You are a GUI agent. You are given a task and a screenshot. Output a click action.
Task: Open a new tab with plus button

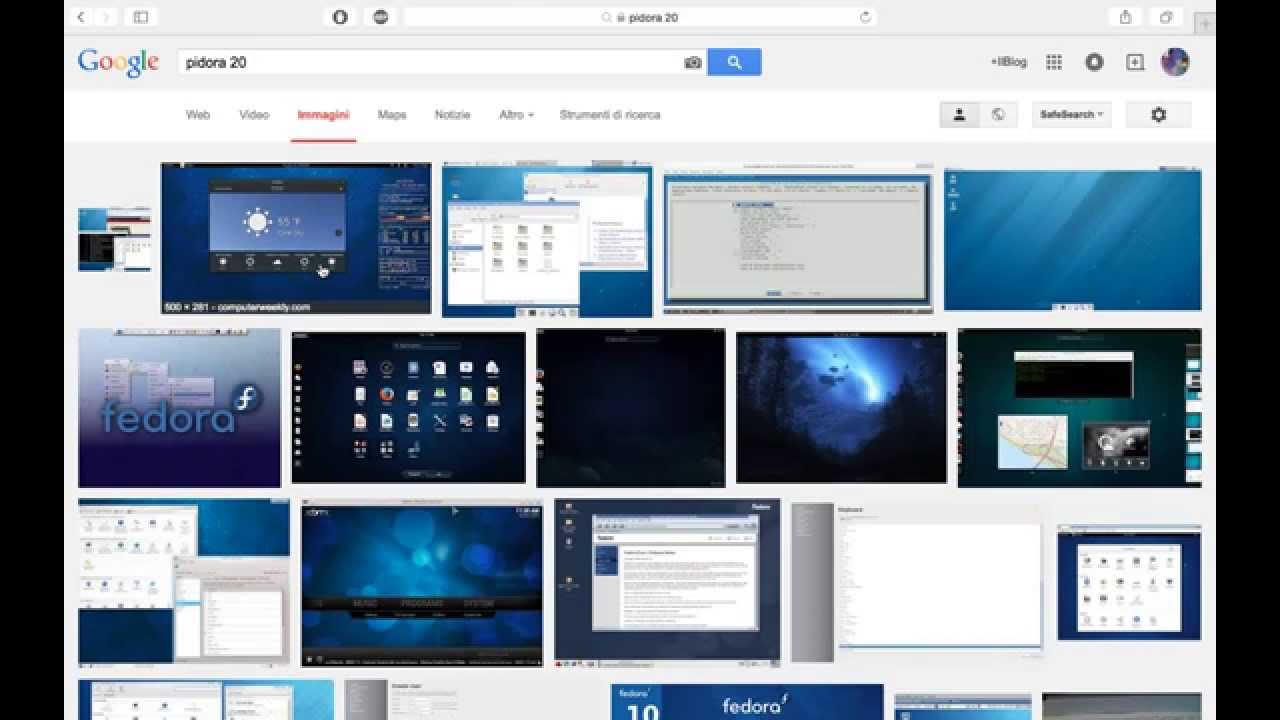click(1206, 22)
